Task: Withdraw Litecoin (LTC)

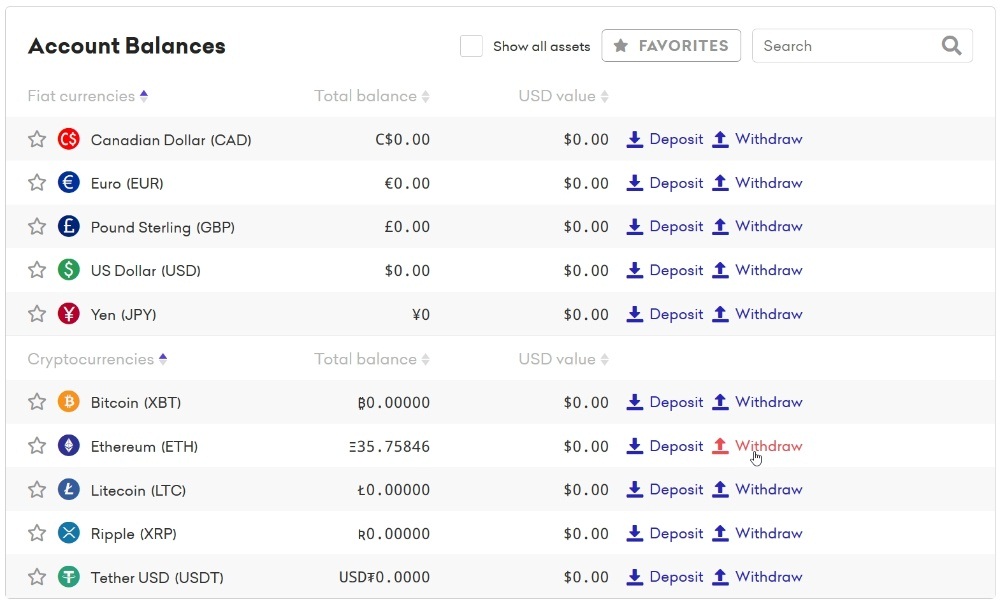Action: pyautogui.click(x=757, y=490)
